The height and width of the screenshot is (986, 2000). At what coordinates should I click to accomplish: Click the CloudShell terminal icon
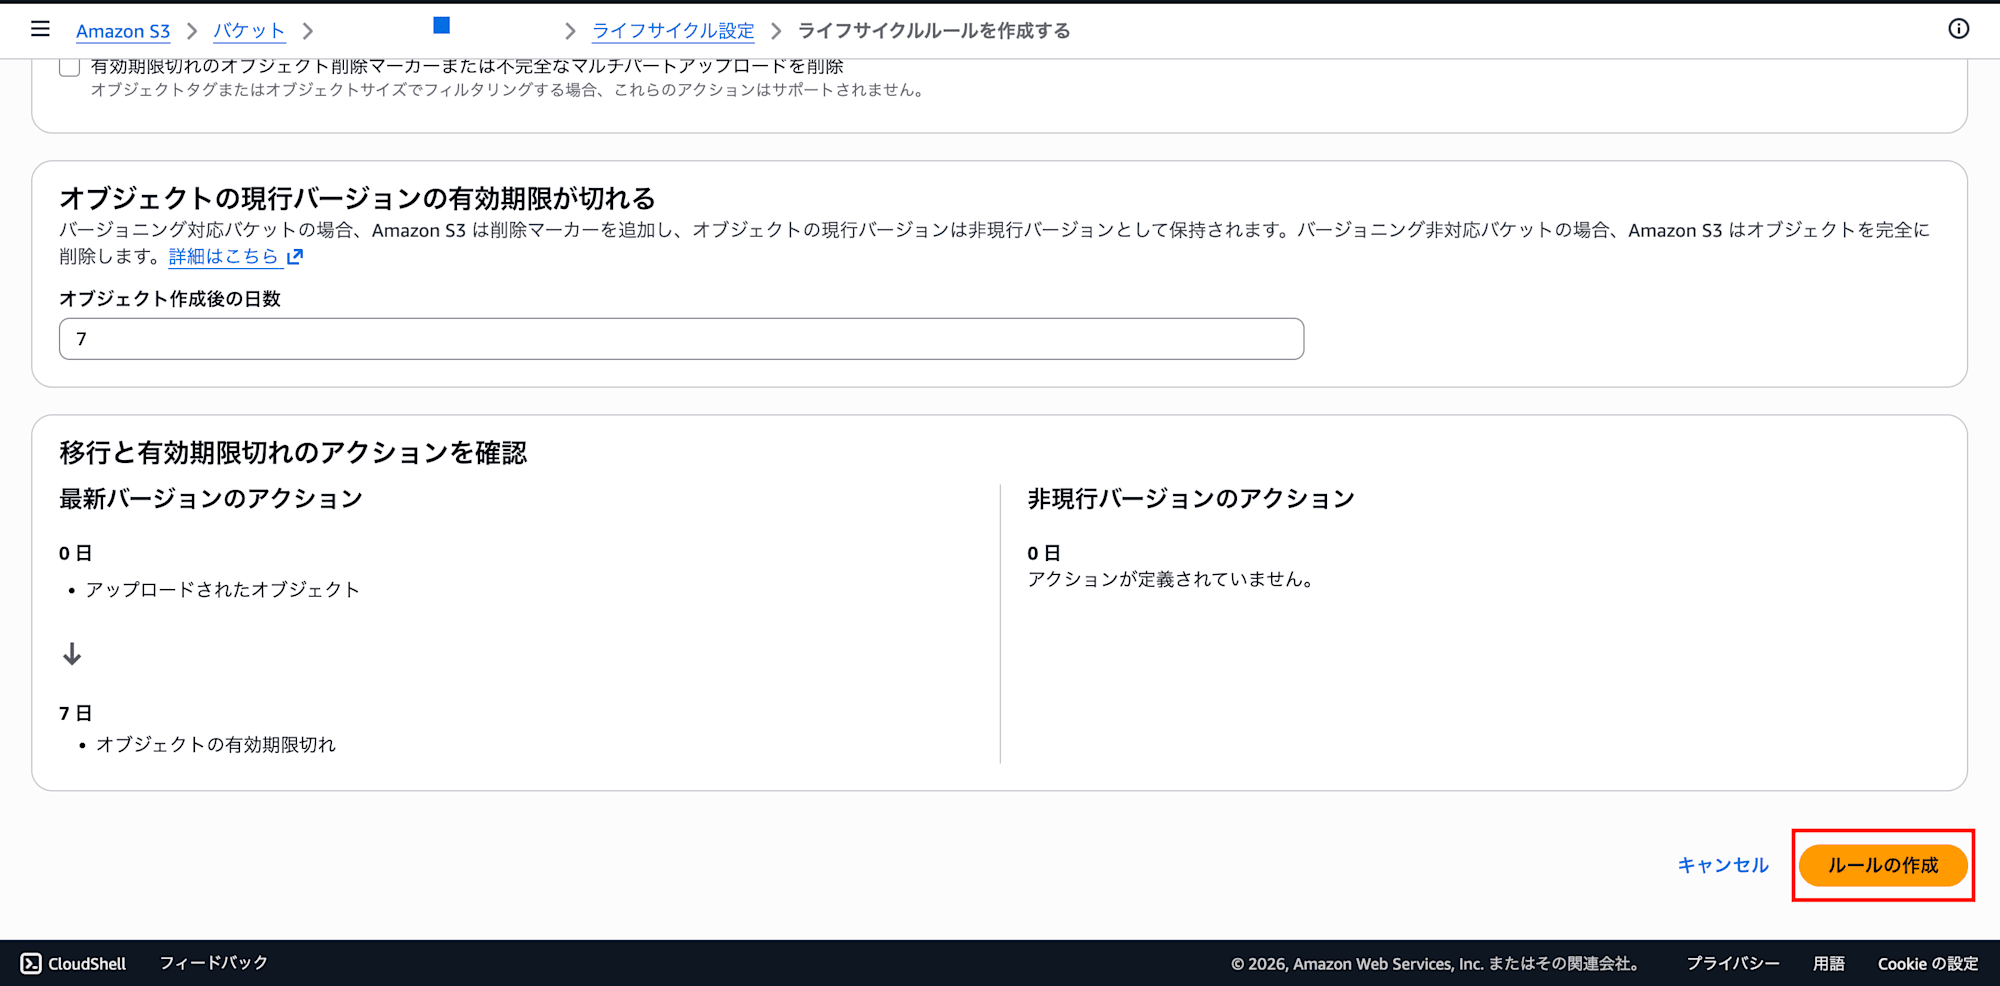[31, 963]
